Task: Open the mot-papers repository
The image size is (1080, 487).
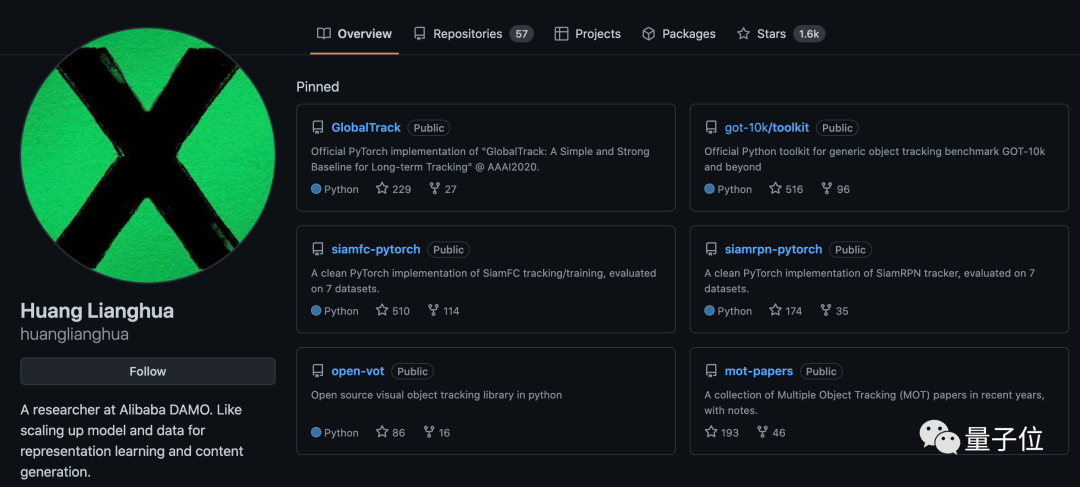Action: (758, 371)
